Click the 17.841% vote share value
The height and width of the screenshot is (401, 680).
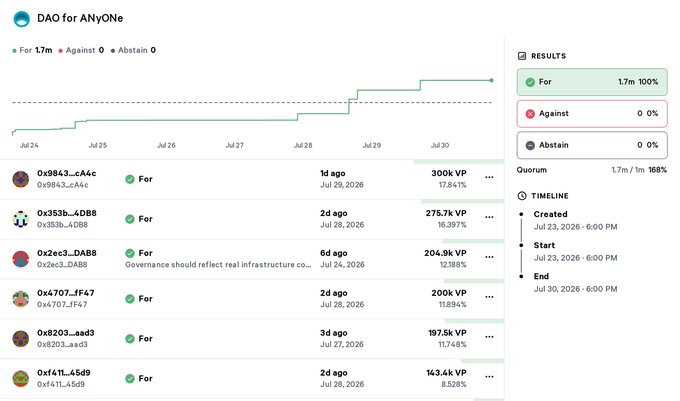click(x=452, y=185)
